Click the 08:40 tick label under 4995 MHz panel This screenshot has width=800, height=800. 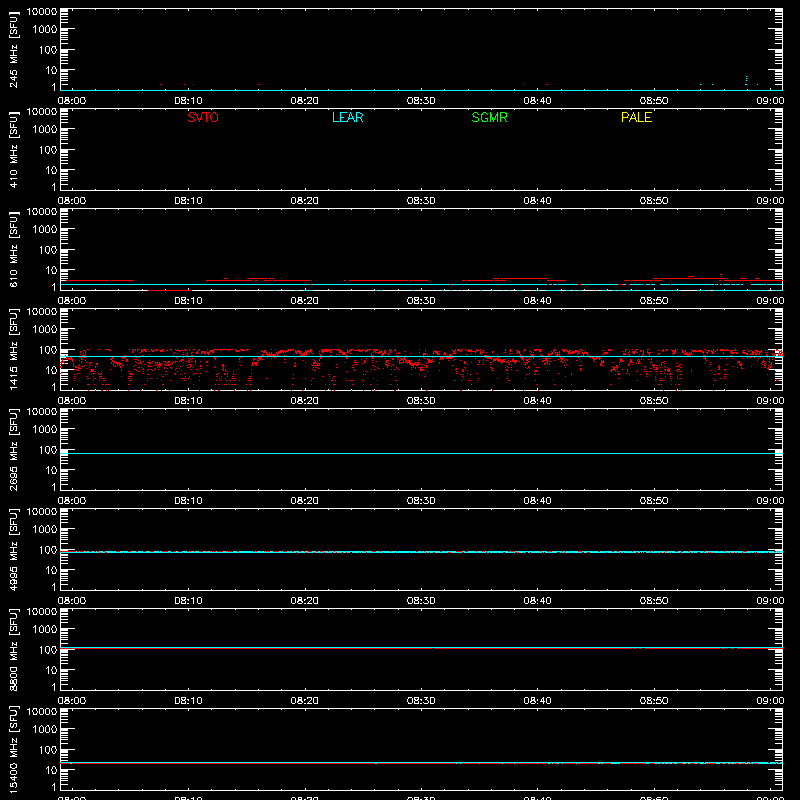537,601
